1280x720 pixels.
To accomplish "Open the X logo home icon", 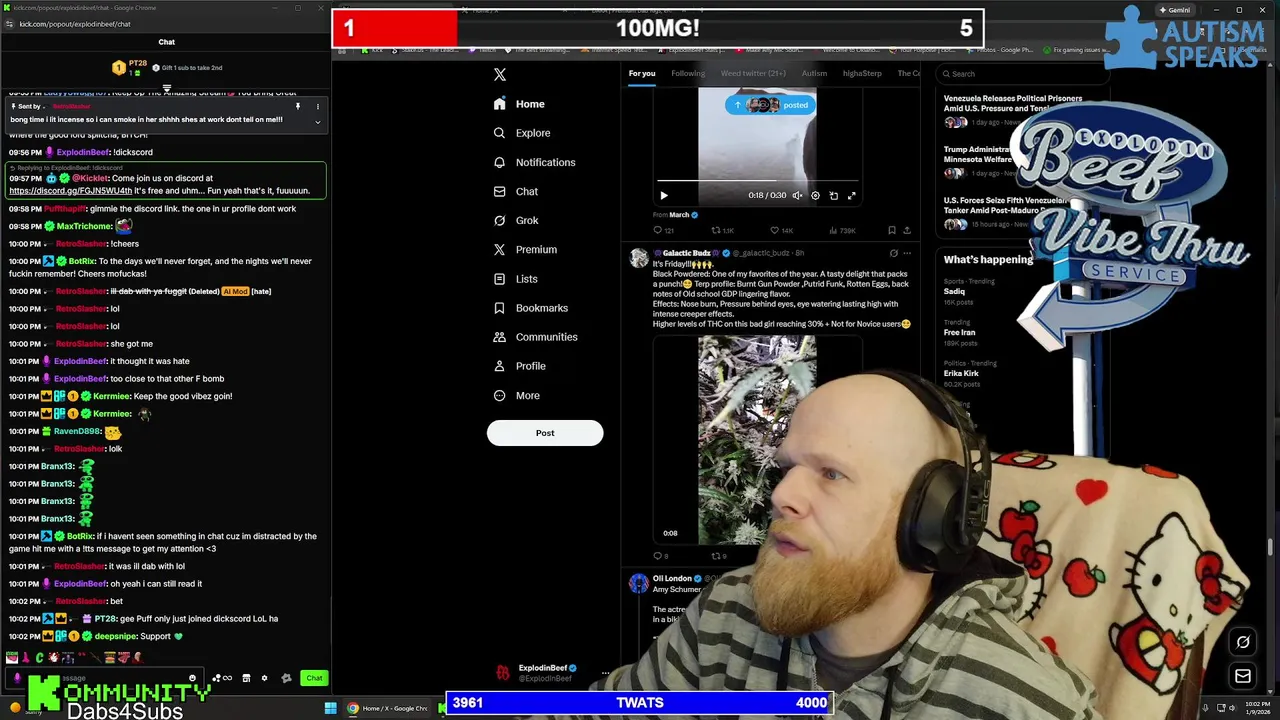I will point(500,74).
